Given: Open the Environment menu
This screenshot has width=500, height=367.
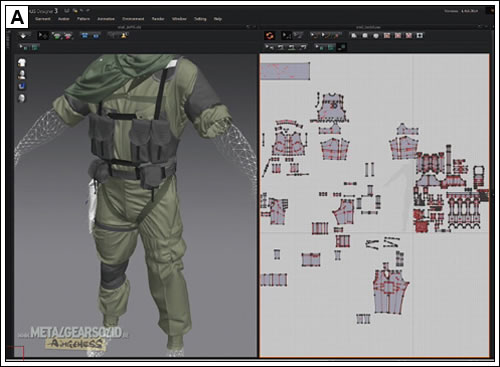Looking at the screenshot, I should point(133,19).
